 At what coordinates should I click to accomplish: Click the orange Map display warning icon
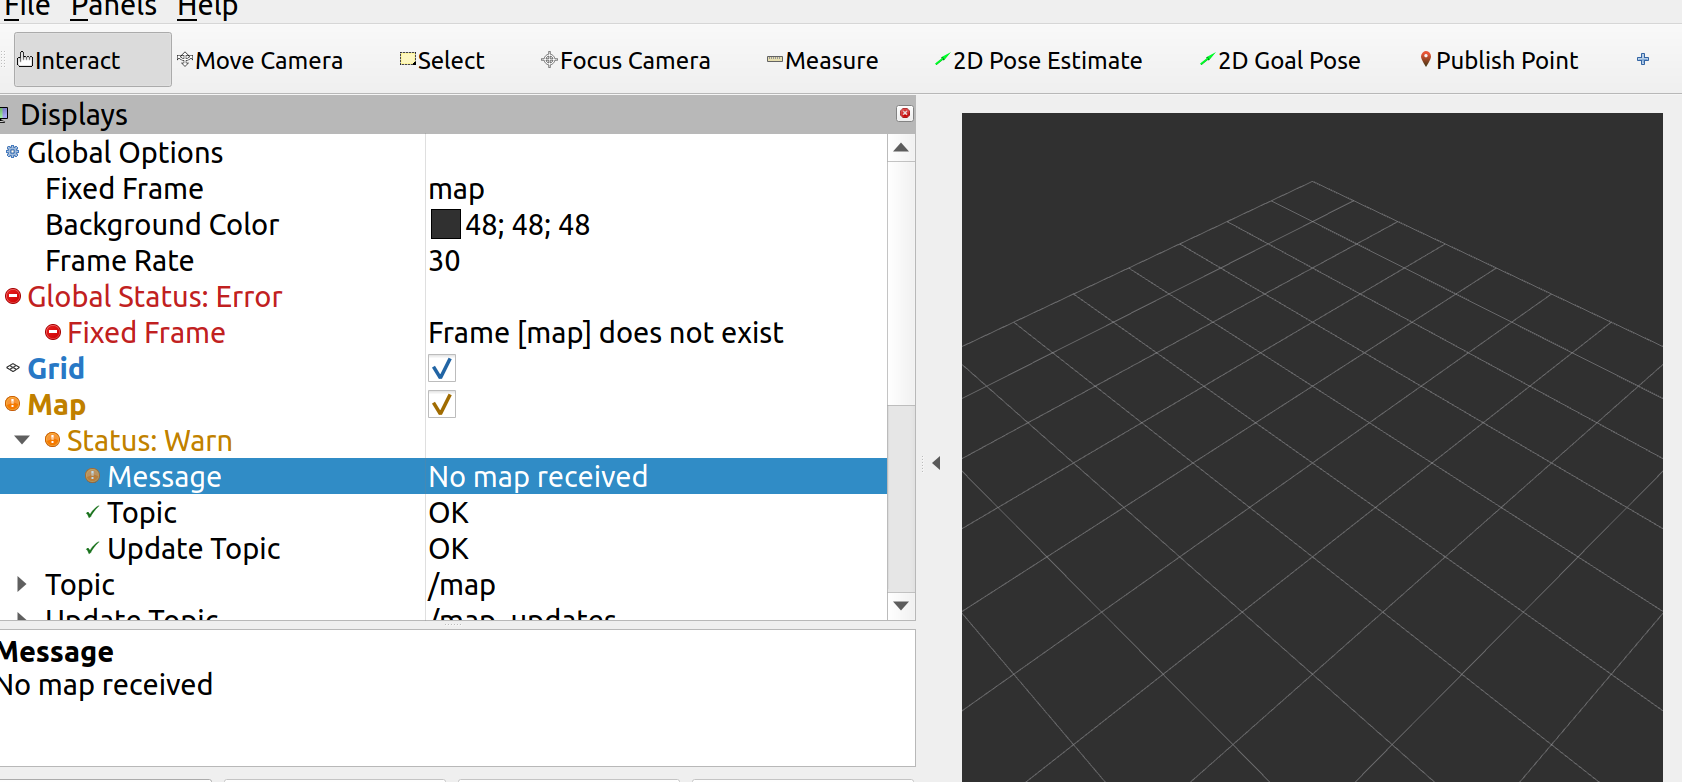[x=13, y=404]
